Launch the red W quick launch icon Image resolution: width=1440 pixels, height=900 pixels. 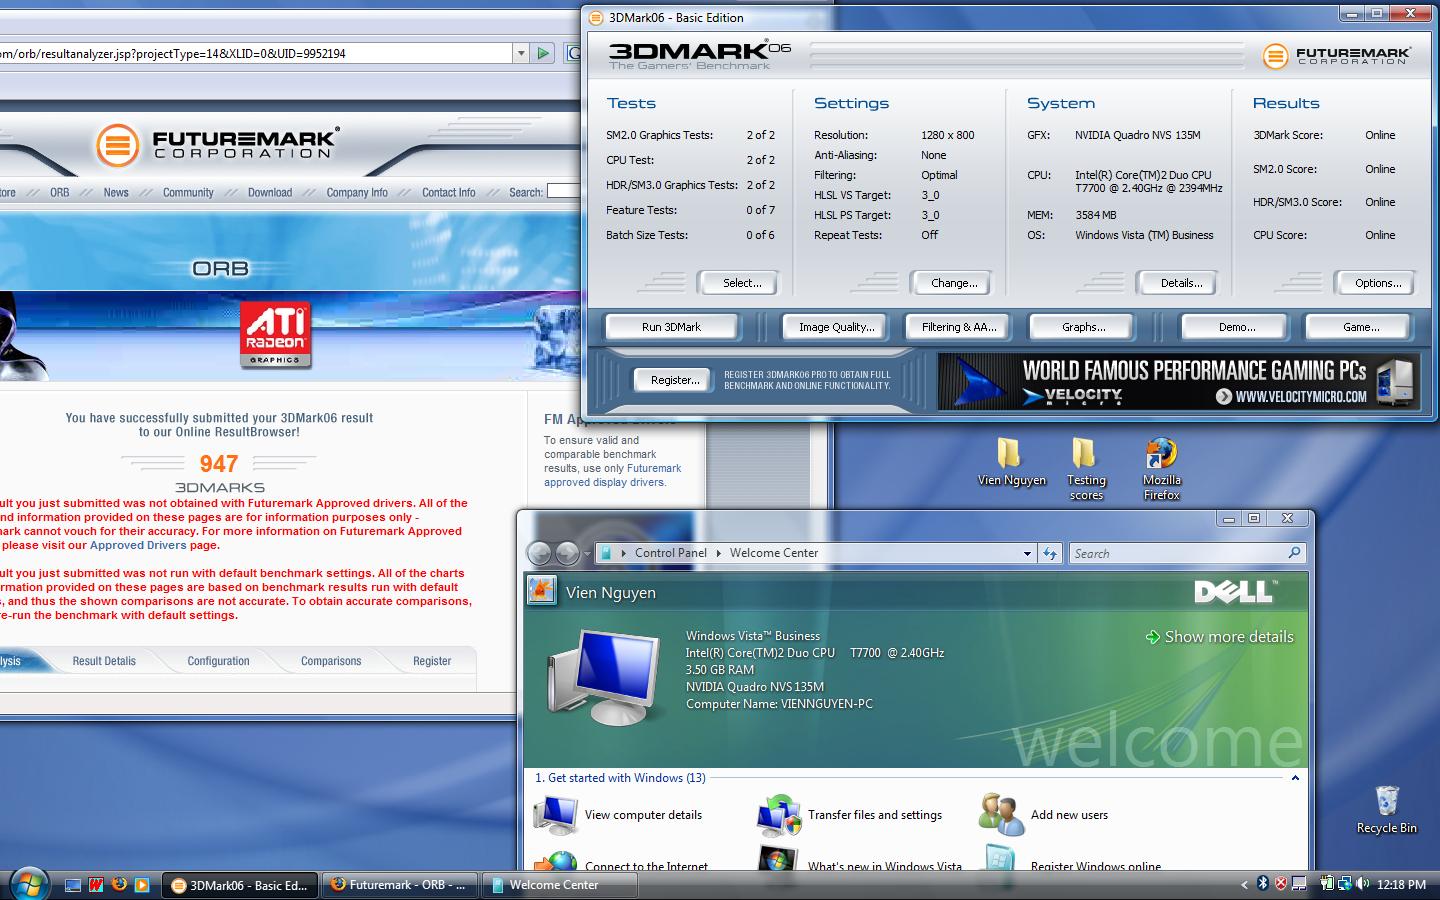coord(96,885)
